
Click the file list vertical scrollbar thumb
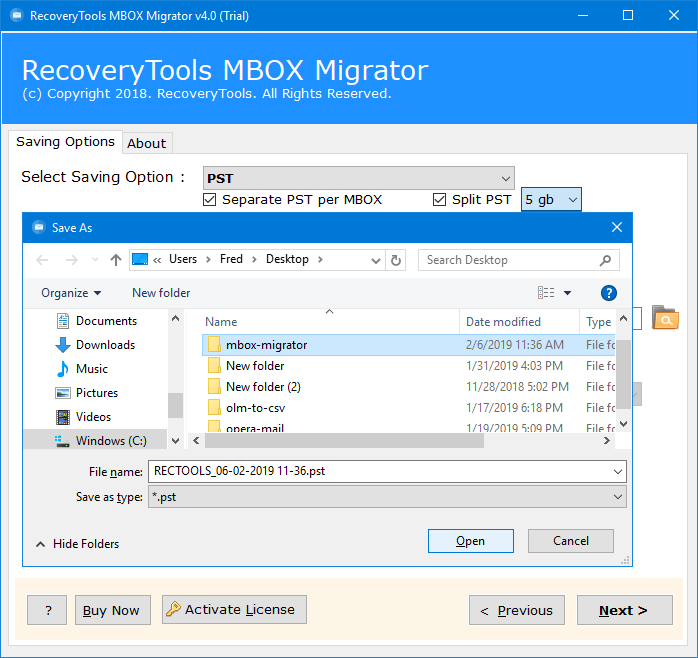click(624, 374)
